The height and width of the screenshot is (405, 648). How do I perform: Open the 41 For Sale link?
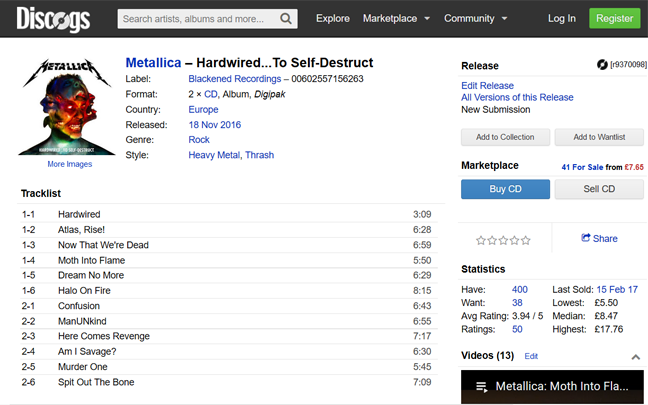coord(582,167)
